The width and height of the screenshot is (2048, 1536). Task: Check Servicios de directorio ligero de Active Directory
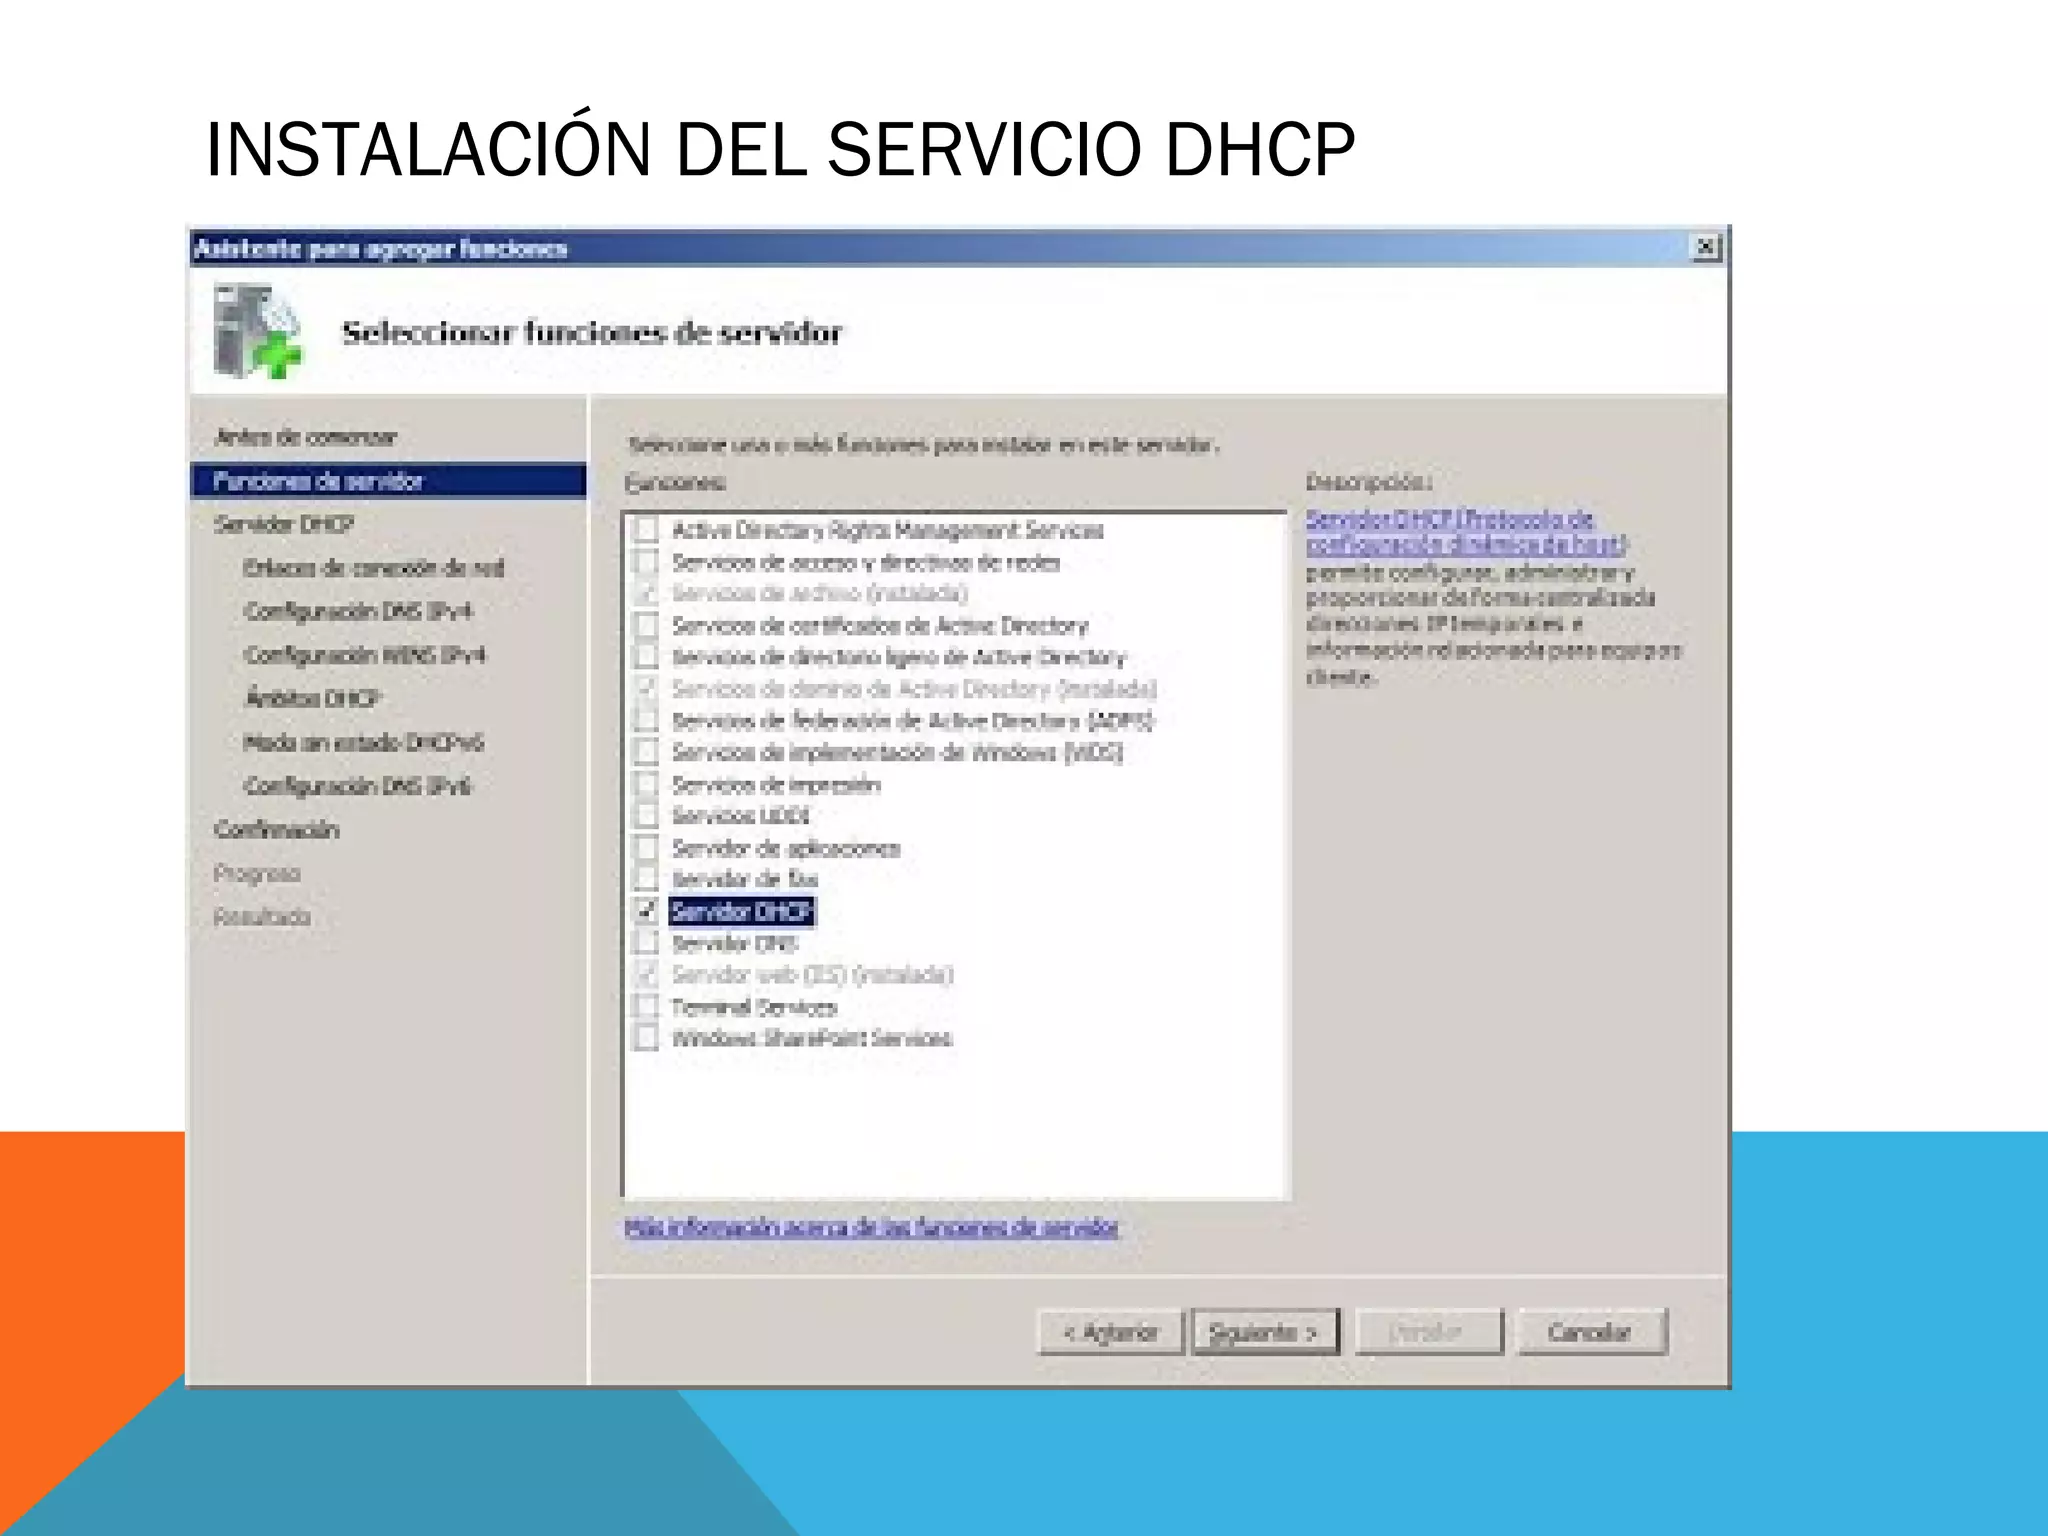point(647,657)
